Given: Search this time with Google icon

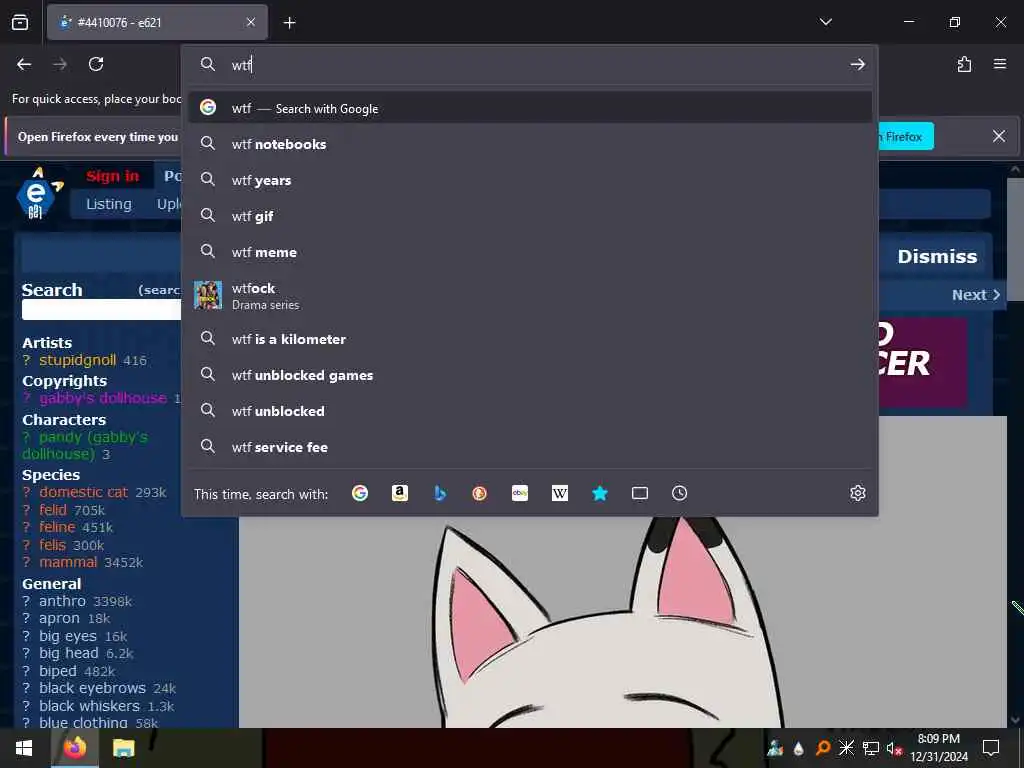Looking at the screenshot, I should click(x=360, y=493).
